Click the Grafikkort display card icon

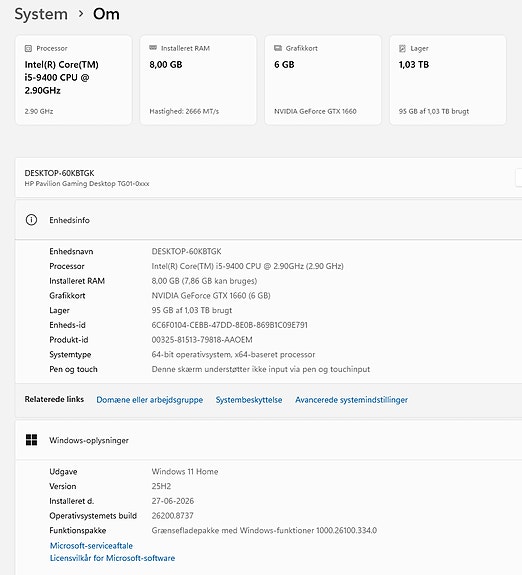(278, 48)
